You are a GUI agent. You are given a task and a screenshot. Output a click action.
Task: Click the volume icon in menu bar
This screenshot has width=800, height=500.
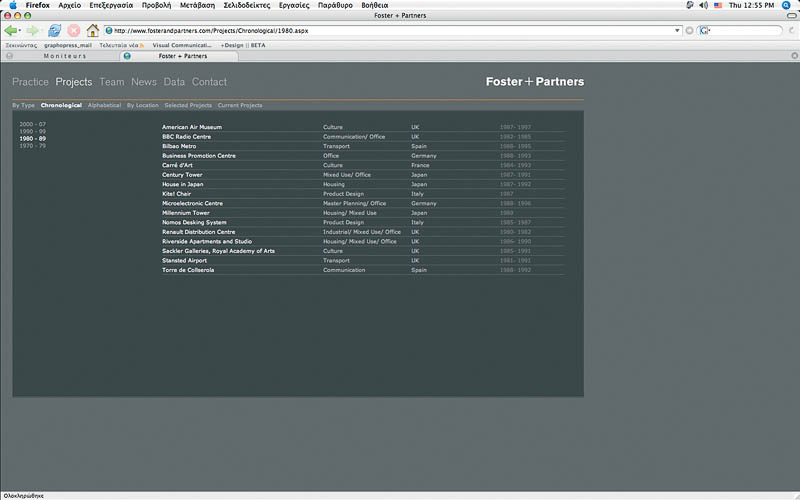[704, 5]
